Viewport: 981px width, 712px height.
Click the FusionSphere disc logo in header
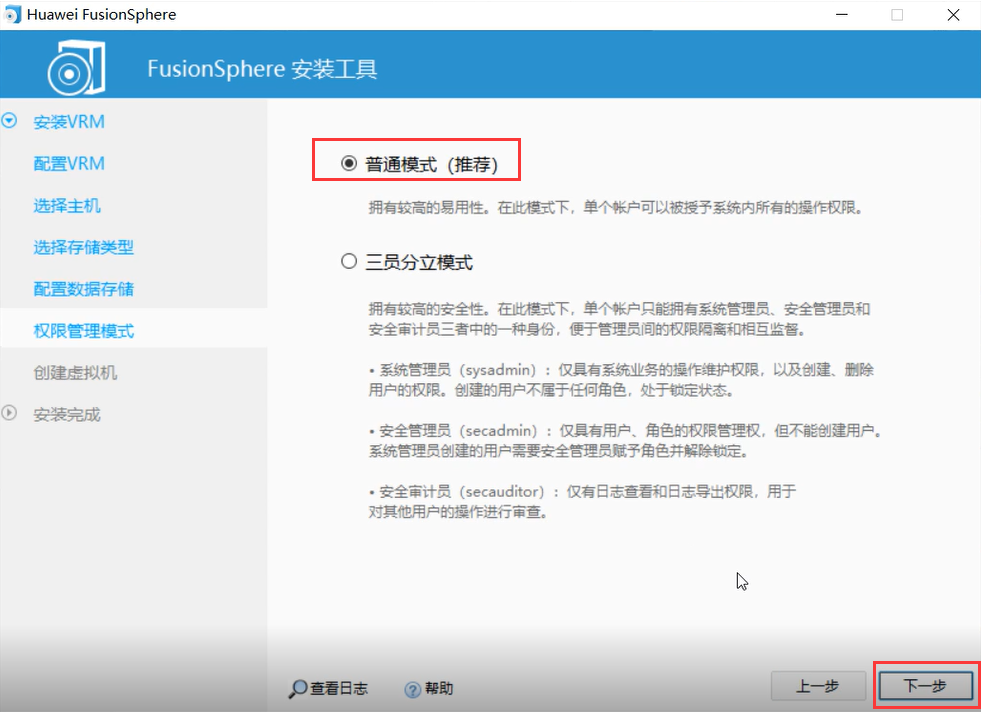point(76,67)
